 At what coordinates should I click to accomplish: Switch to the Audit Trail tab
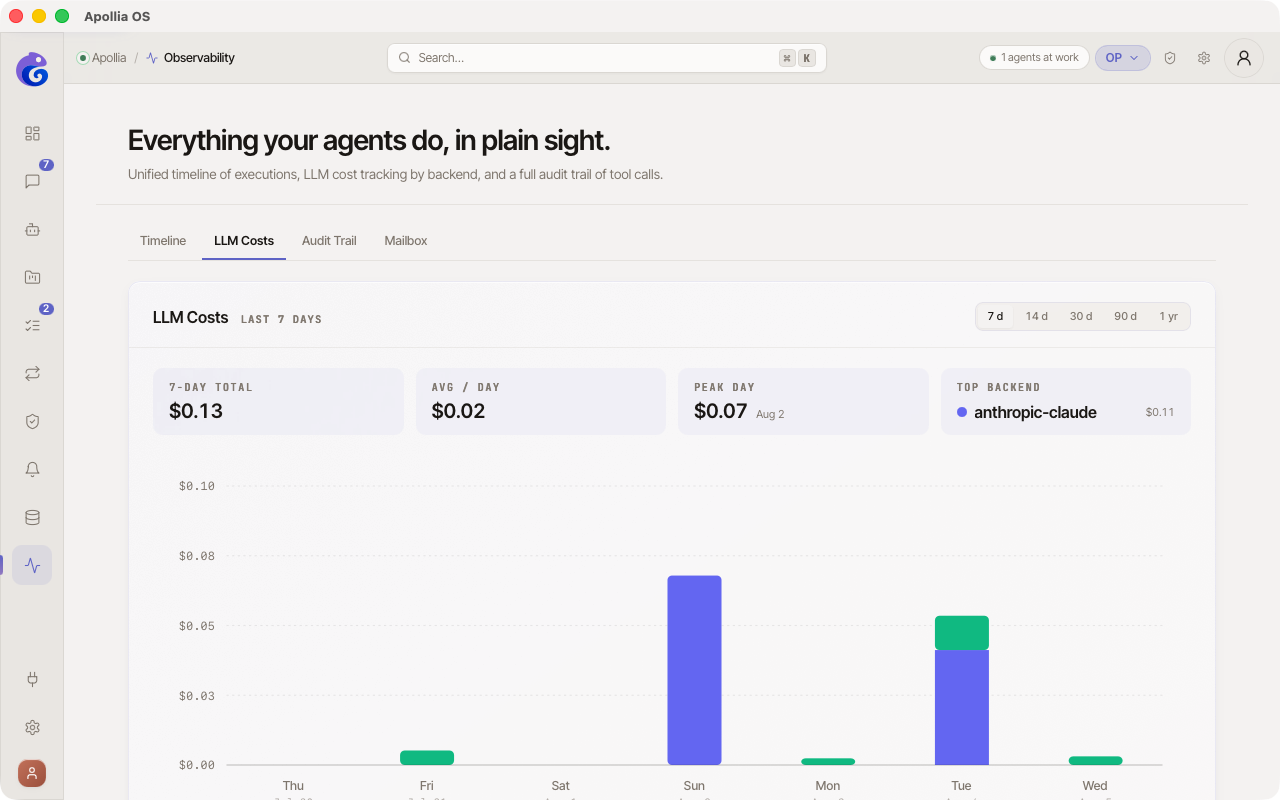329,241
